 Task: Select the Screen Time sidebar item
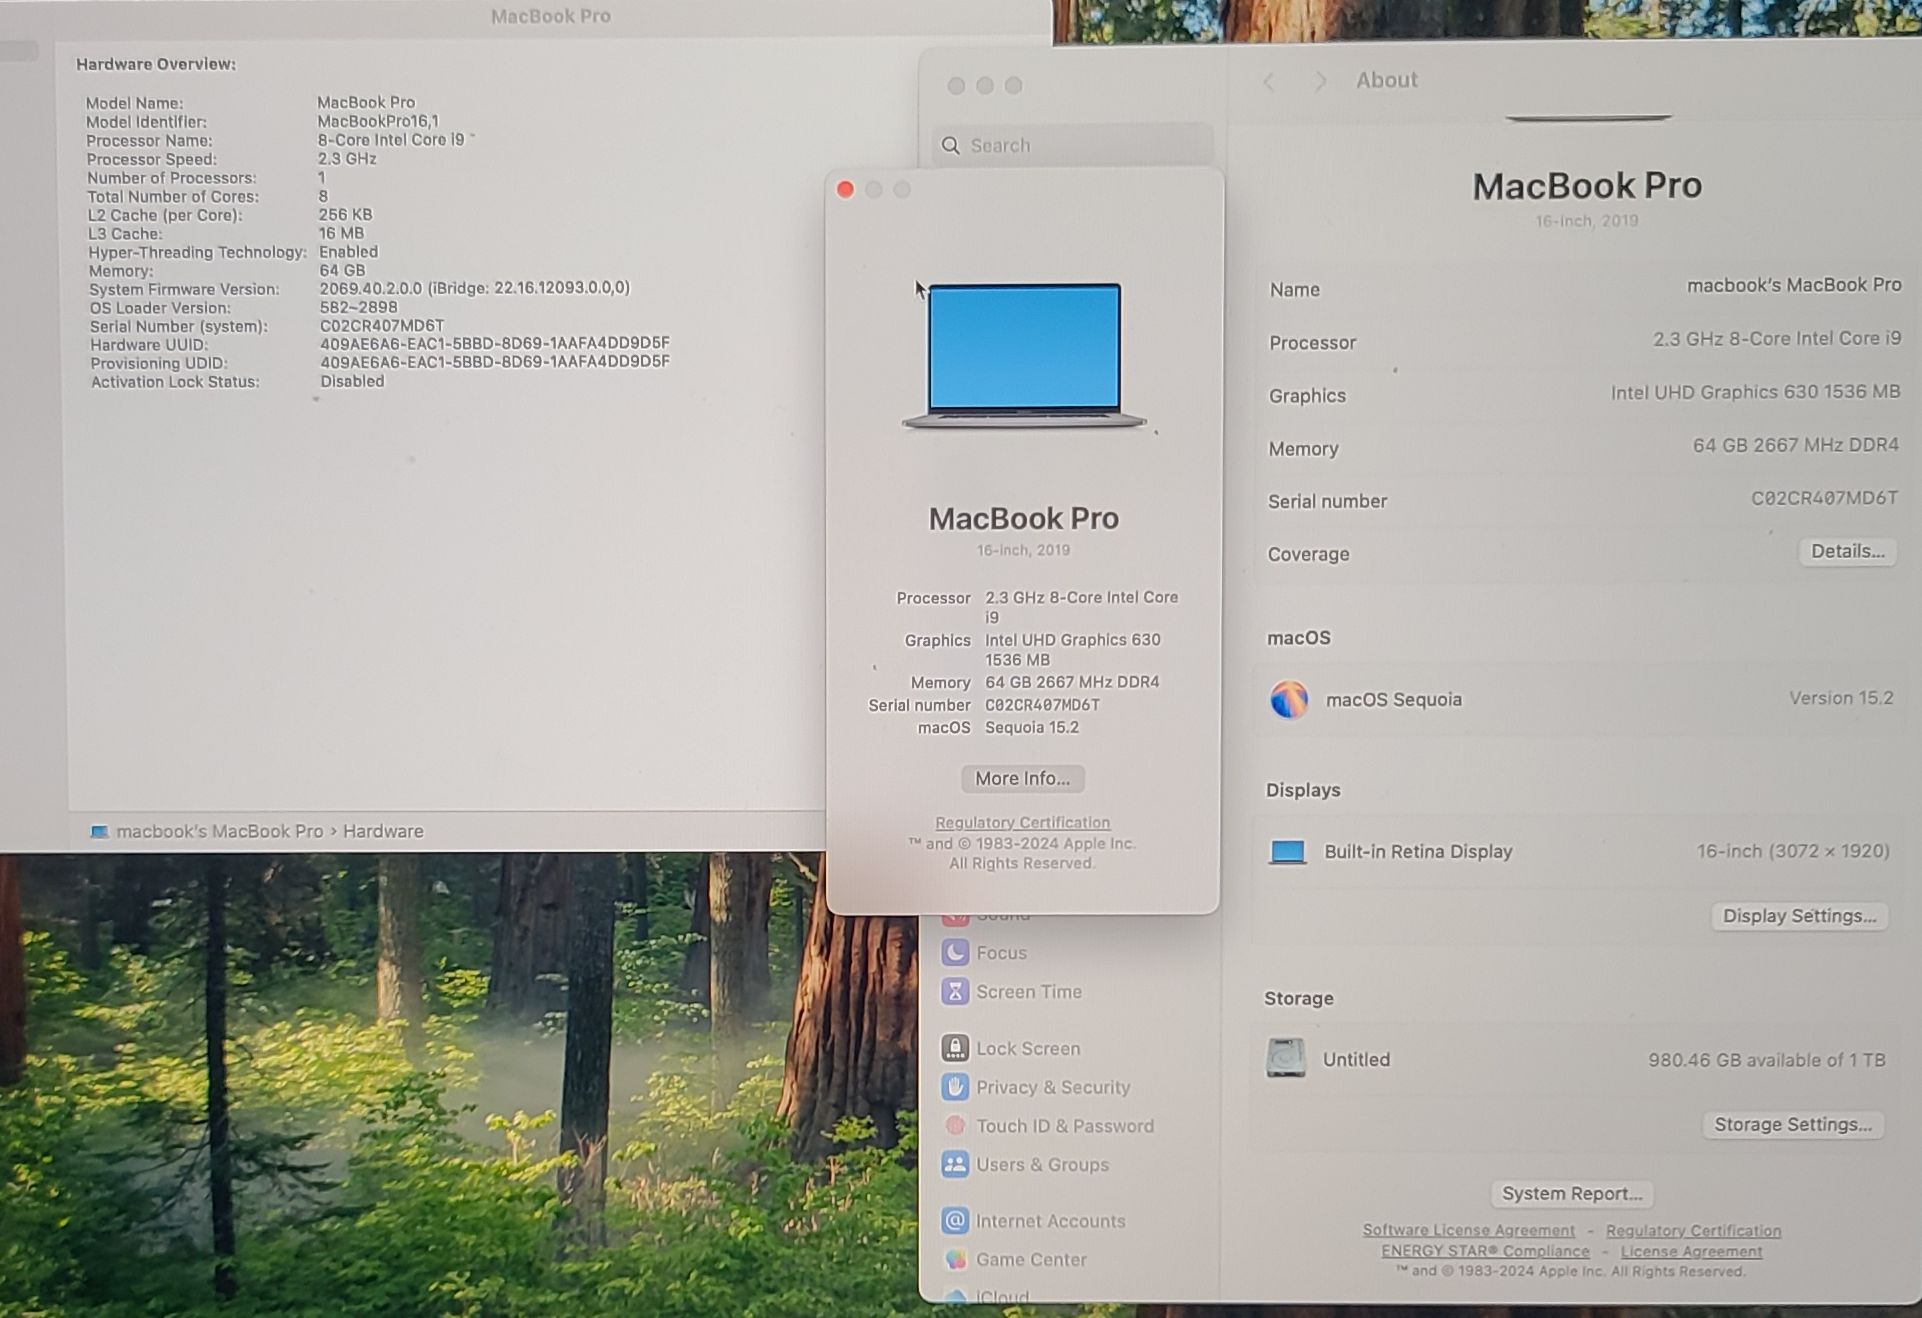pos(1027,992)
